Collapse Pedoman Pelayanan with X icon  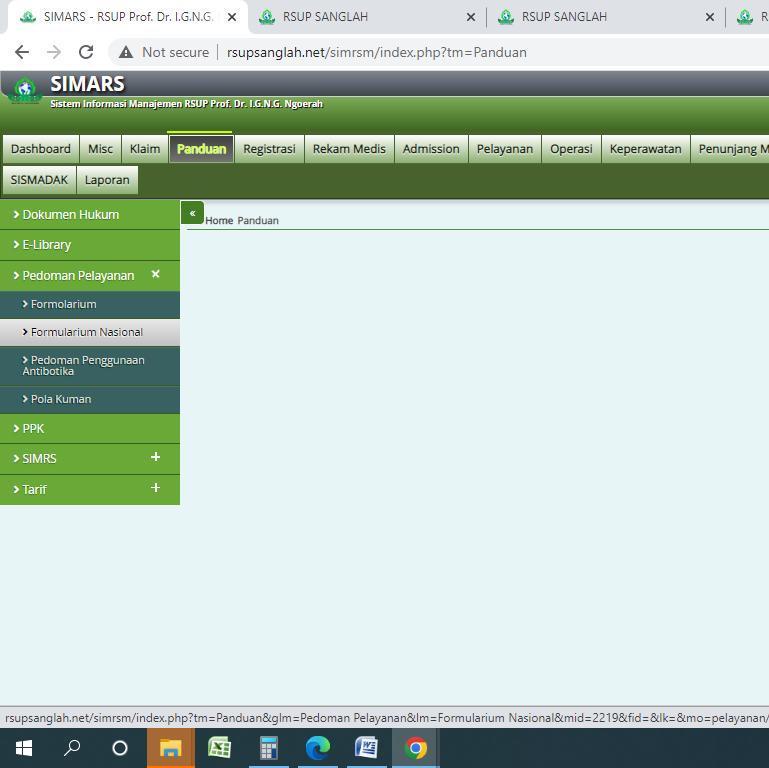[155, 274]
